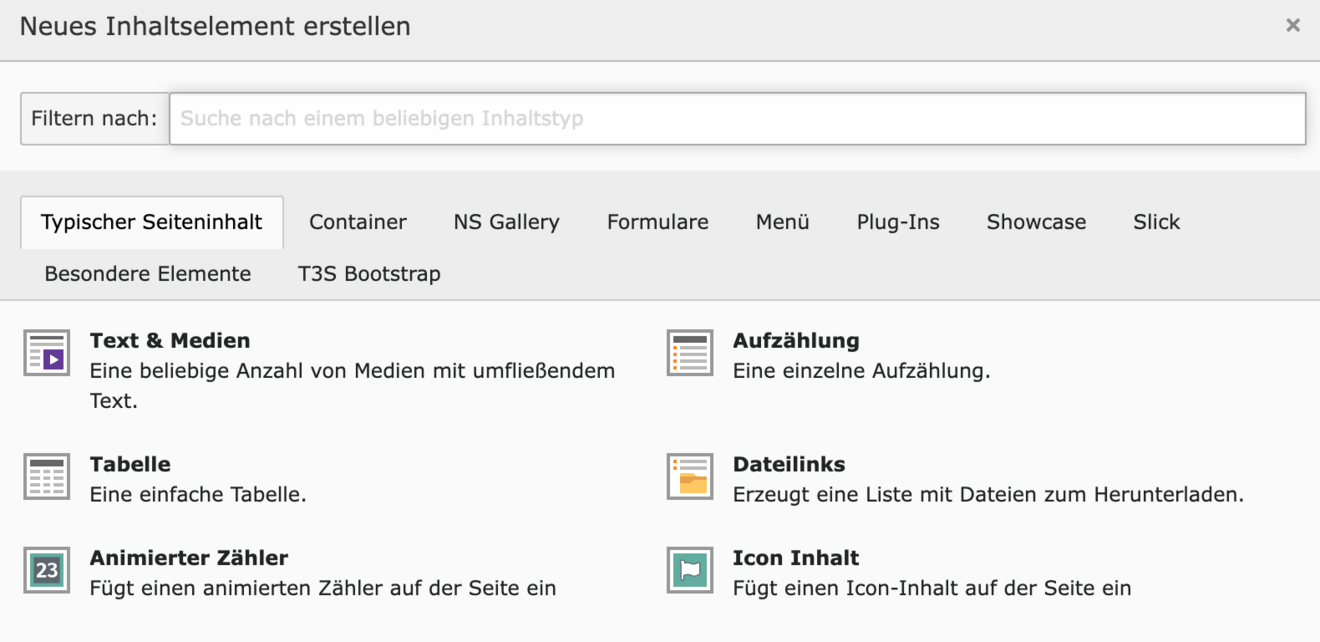Switch to the Showcase tab
The image size is (1320, 642).
1036,222
